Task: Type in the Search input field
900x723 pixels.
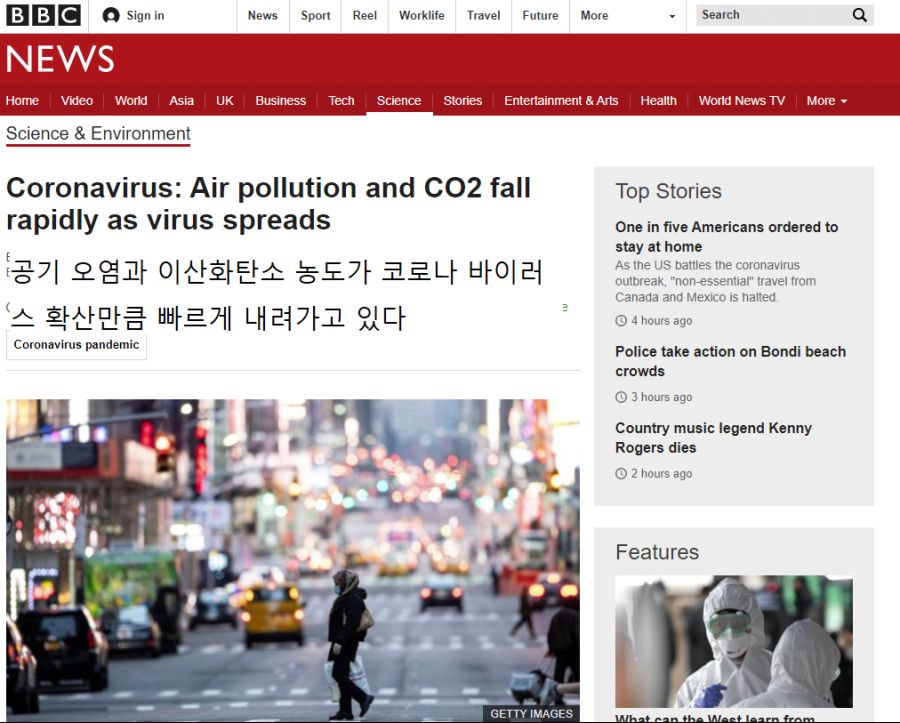Action: tap(770, 15)
